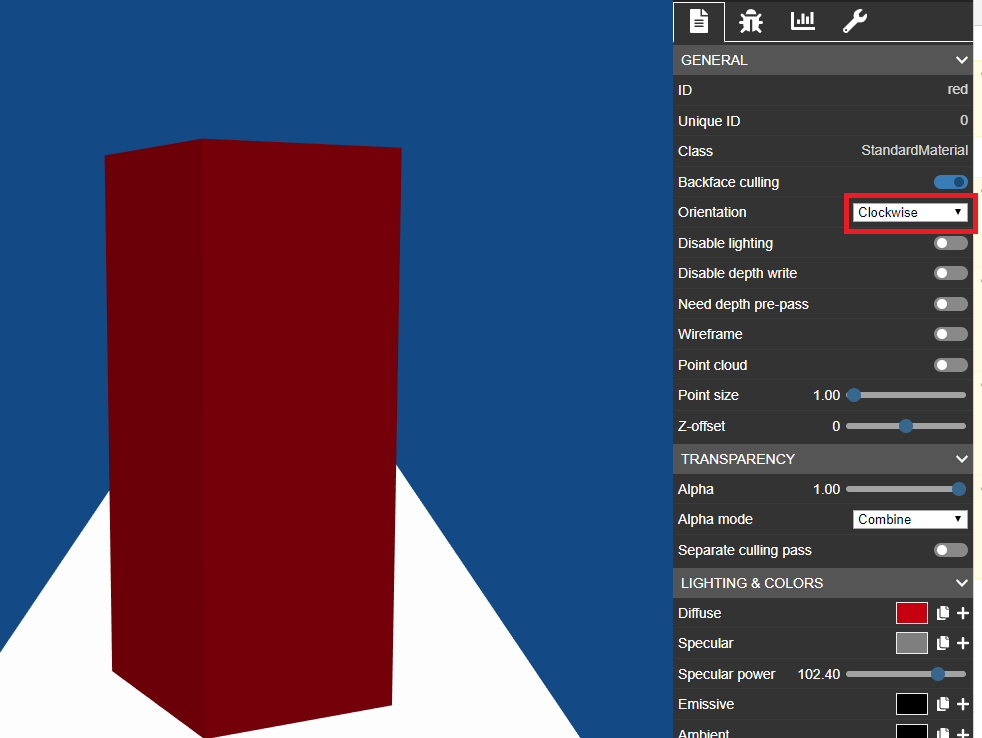
Task: Click the ID value 'red'
Action: click(x=958, y=90)
